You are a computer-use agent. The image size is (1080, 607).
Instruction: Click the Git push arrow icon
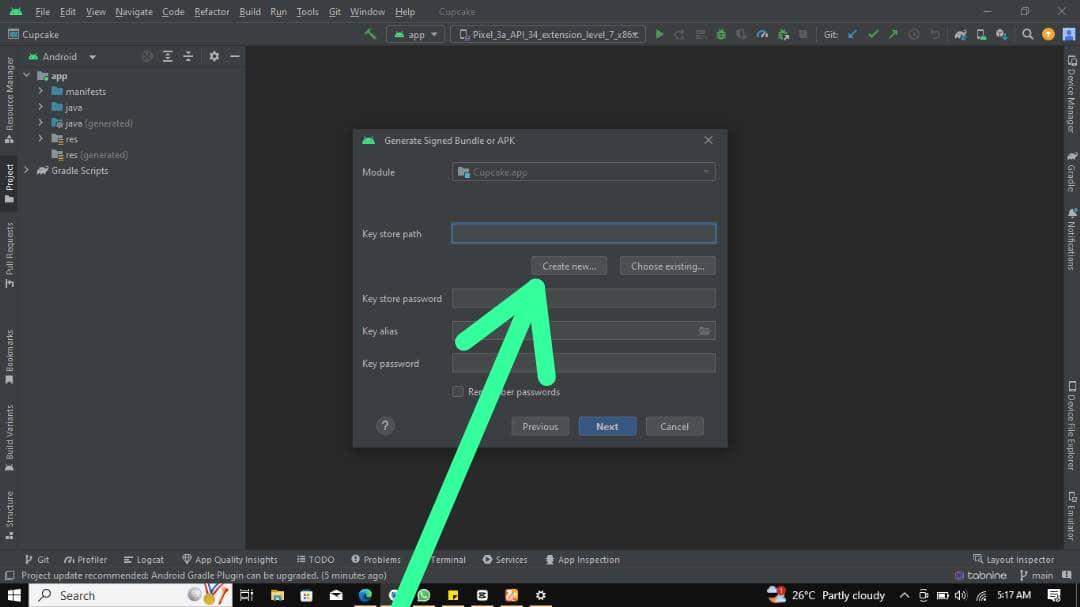[893, 34]
